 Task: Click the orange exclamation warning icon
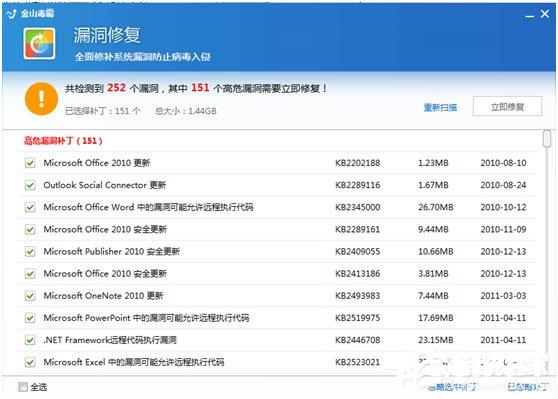click(41, 99)
